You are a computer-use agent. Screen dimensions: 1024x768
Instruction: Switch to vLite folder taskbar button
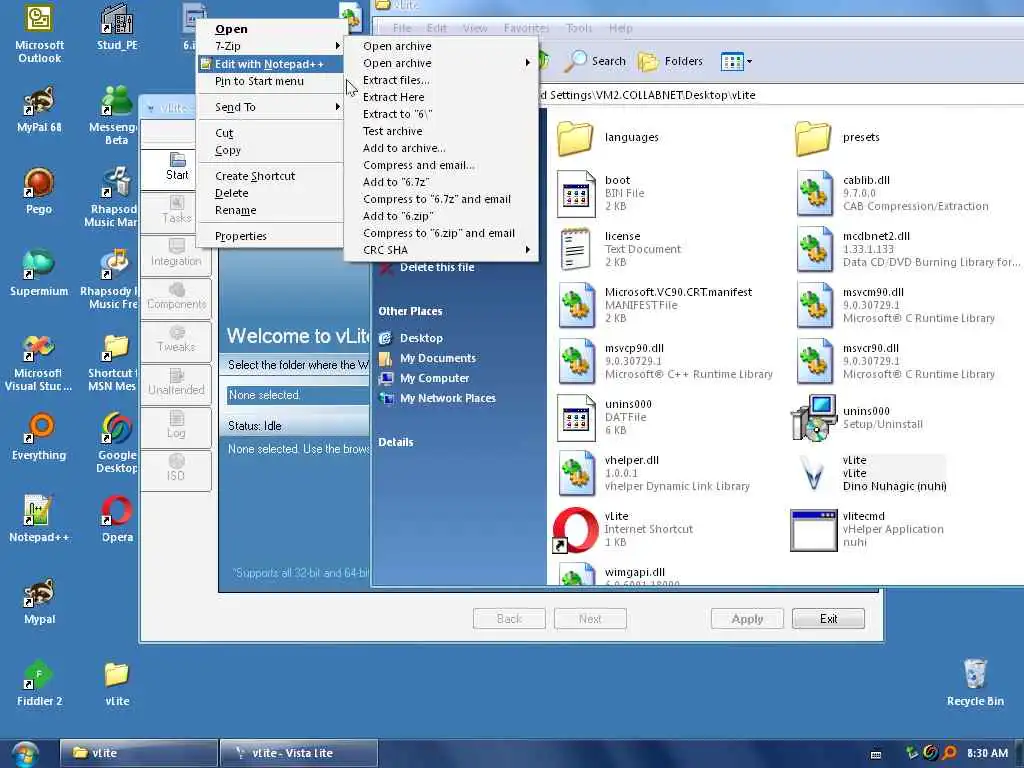(x=138, y=753)
